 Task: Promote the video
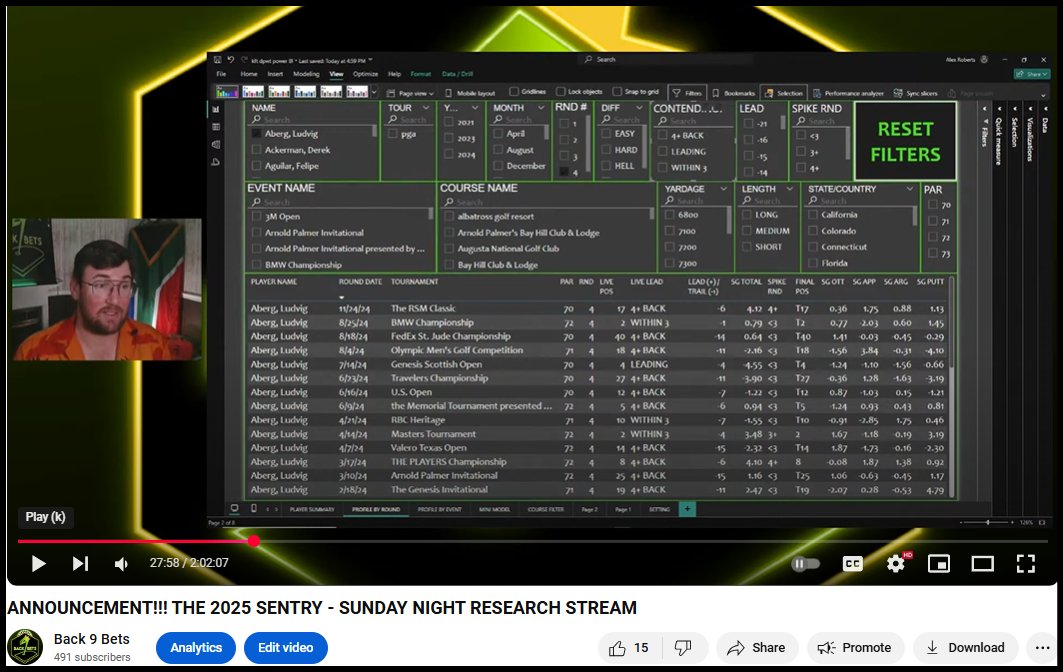[x=855, y=648]
